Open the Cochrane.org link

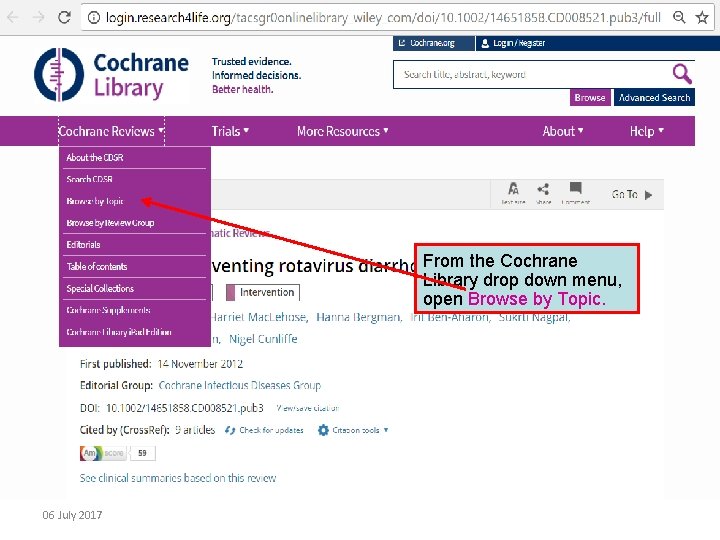coord(433,43)
